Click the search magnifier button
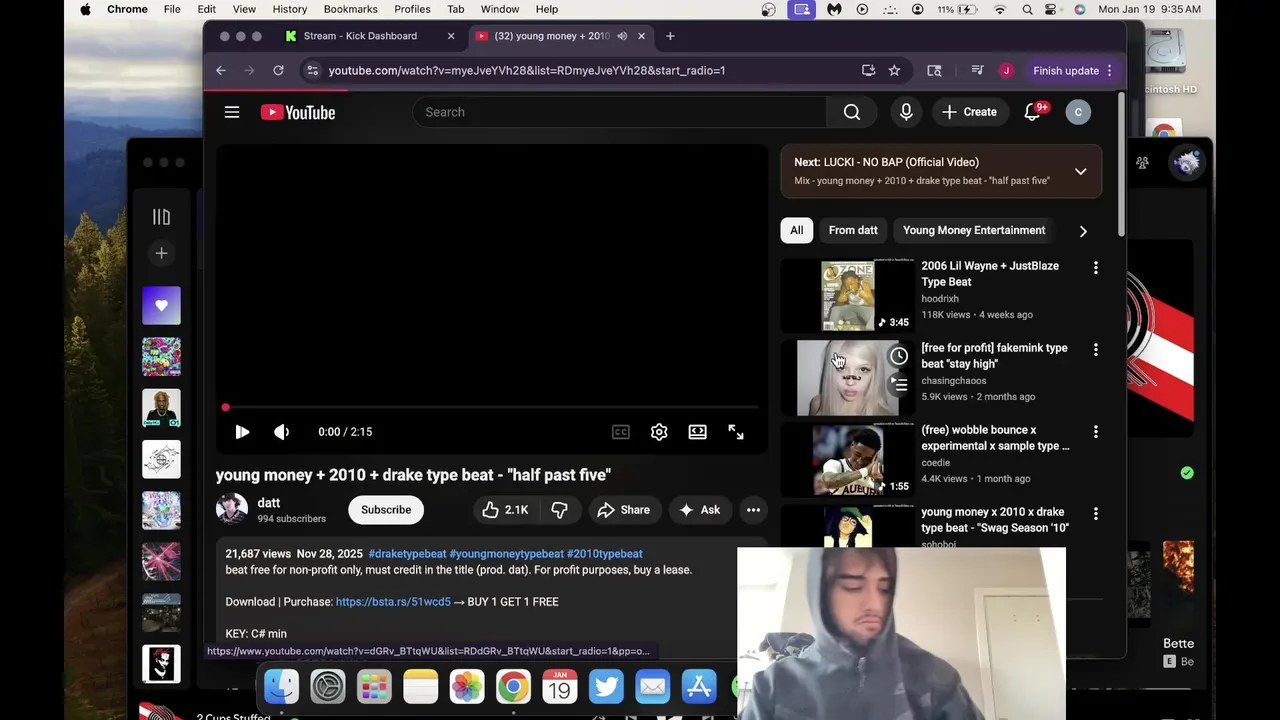 point(852,112)
